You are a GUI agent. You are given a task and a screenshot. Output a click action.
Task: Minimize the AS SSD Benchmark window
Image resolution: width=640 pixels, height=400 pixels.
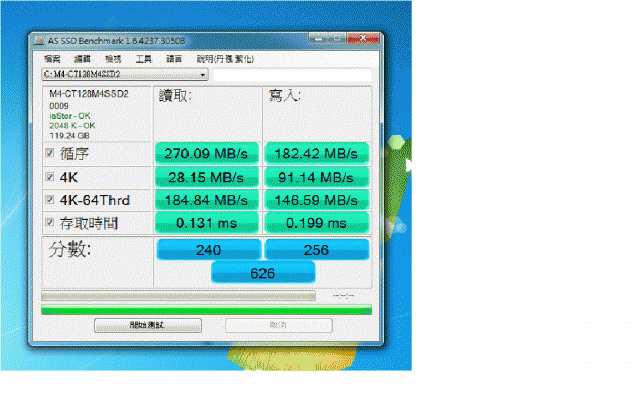tap(318, 38)
